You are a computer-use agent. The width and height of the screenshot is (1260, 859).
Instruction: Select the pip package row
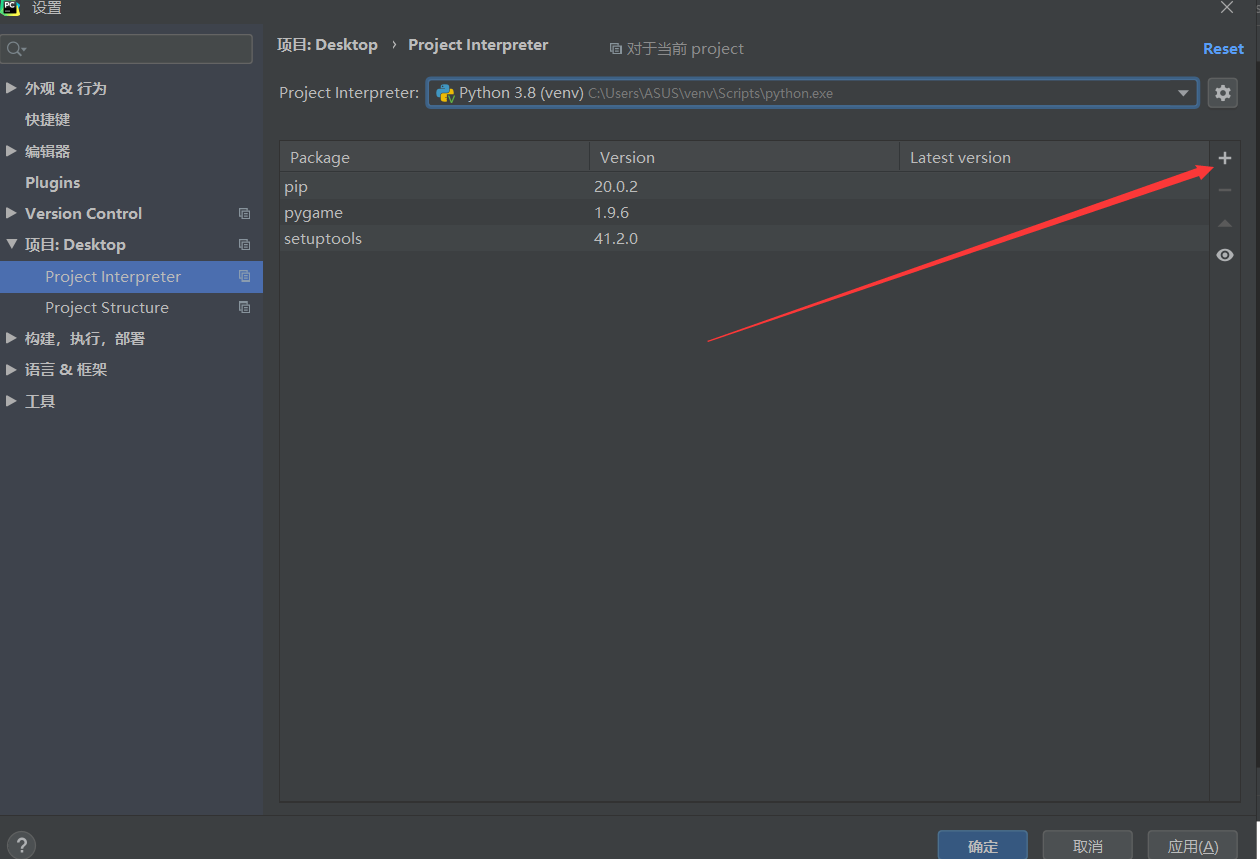tap(744, 187)
